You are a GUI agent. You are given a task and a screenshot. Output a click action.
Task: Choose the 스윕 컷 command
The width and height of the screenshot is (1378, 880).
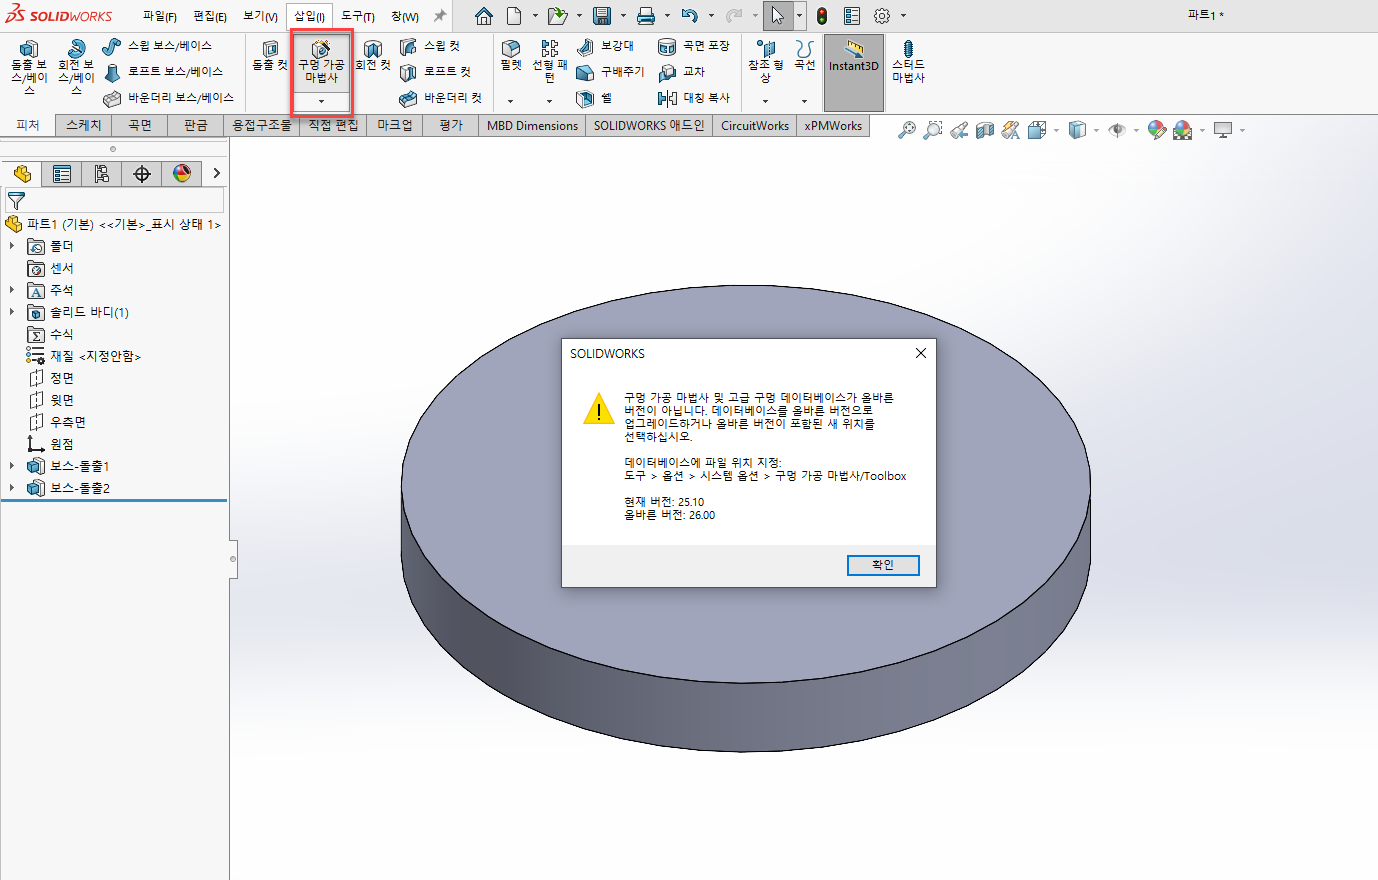pos(430,46)
